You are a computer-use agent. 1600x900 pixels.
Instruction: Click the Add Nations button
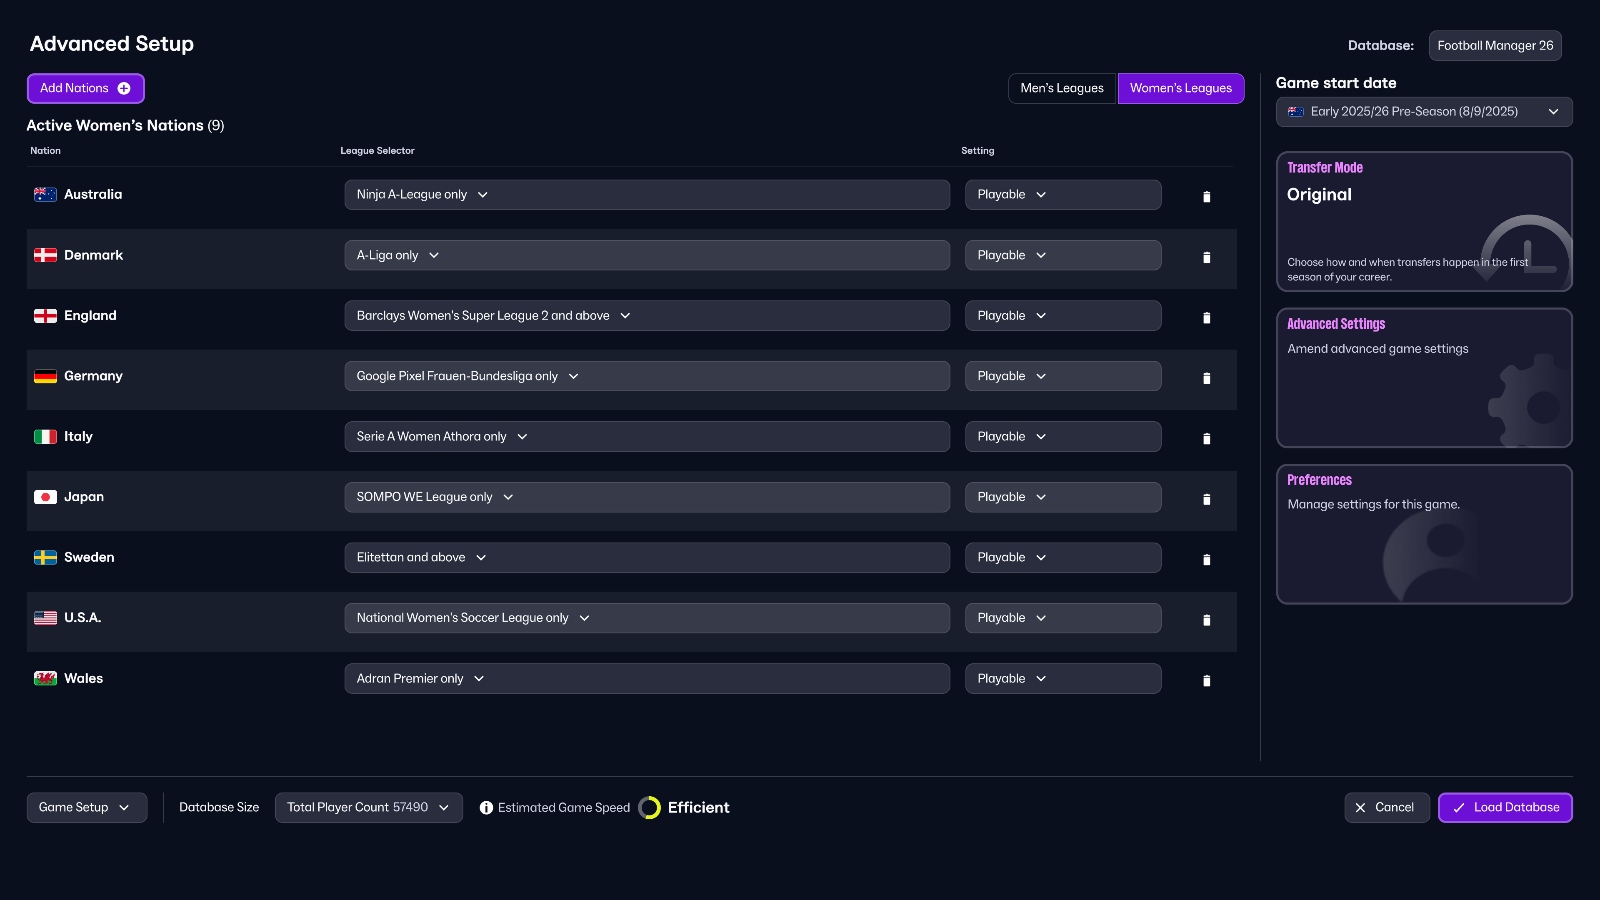(x=85, y=88)
